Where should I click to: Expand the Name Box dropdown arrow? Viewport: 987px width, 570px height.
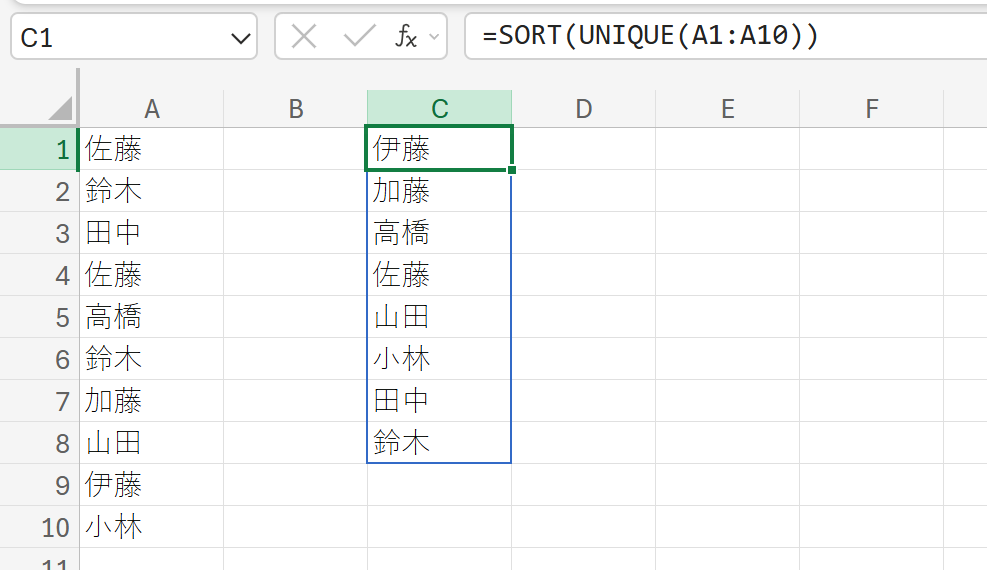[240, 38]
